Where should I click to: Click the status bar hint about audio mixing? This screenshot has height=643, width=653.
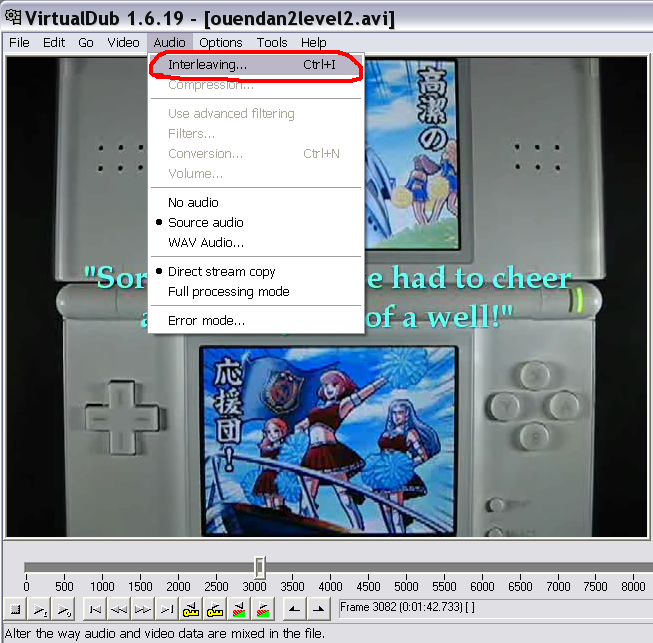pos(164,633)
